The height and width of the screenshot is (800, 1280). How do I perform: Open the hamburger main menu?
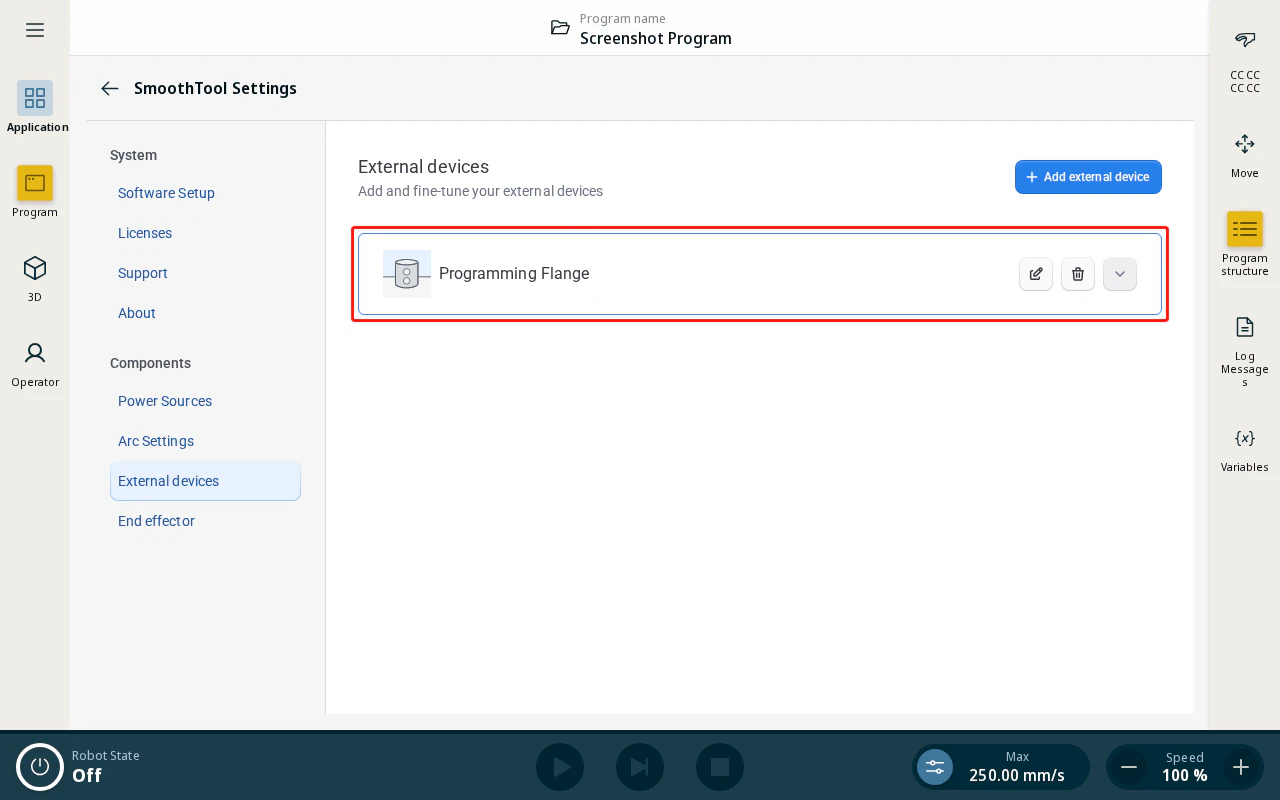[x=35, y=30]
